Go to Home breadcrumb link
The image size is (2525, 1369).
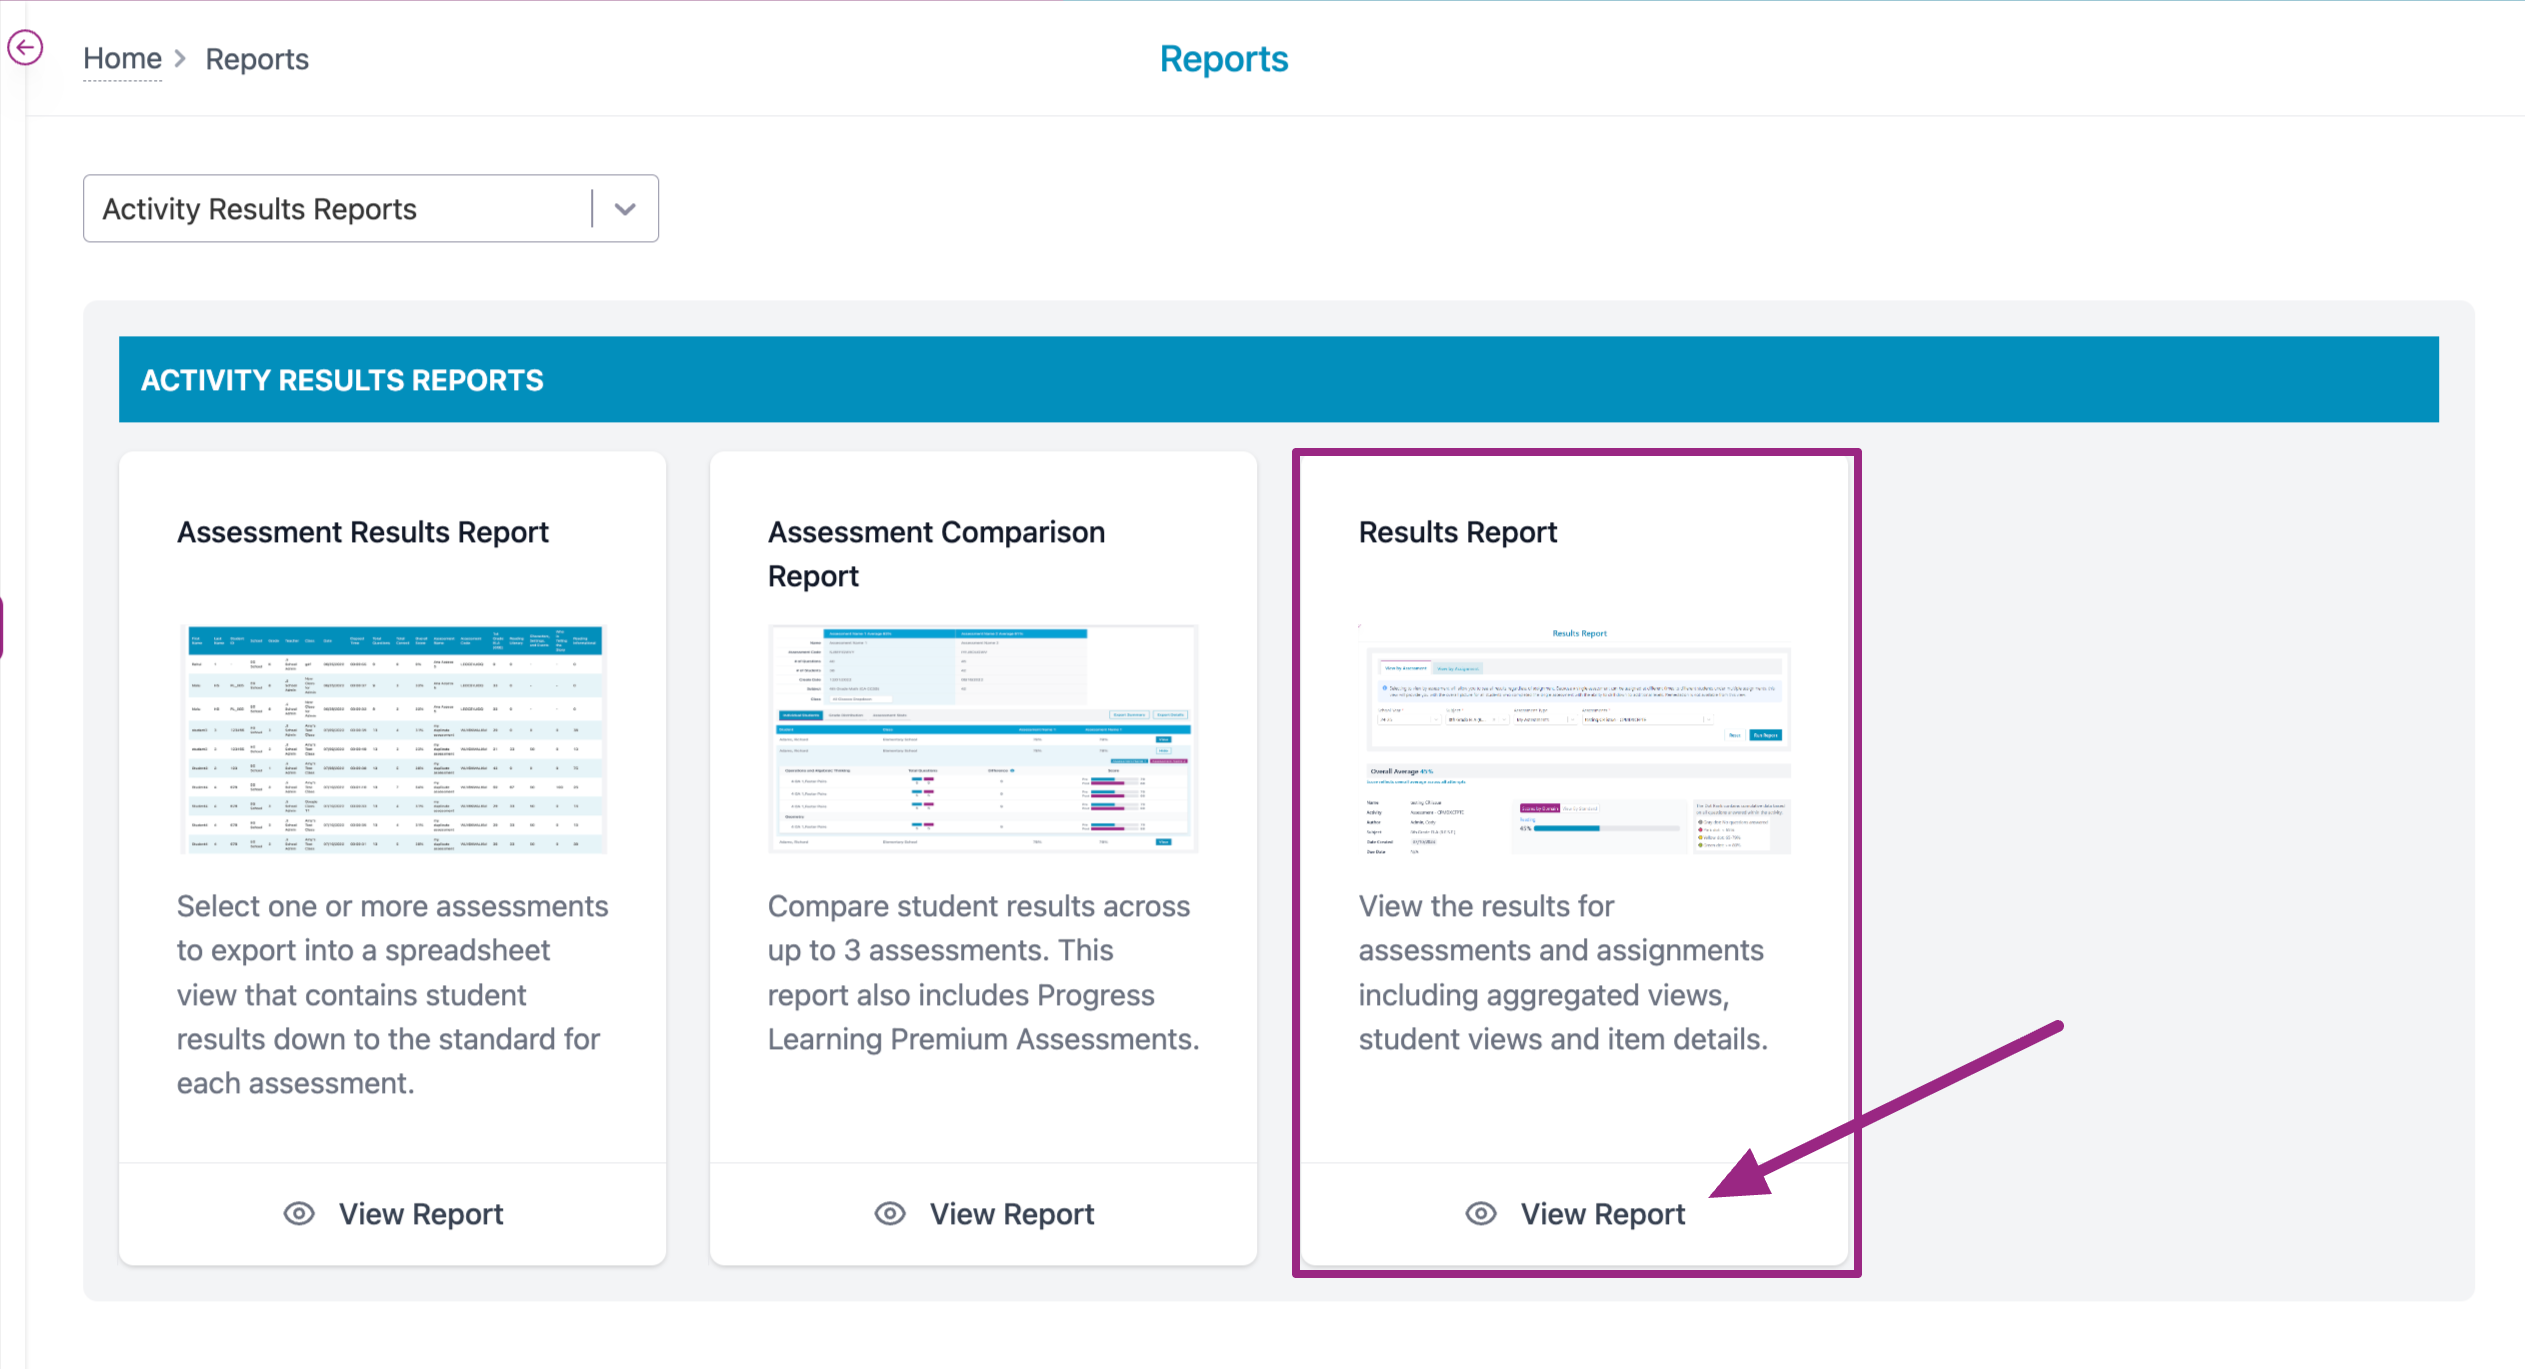click(x=122, y=59)
